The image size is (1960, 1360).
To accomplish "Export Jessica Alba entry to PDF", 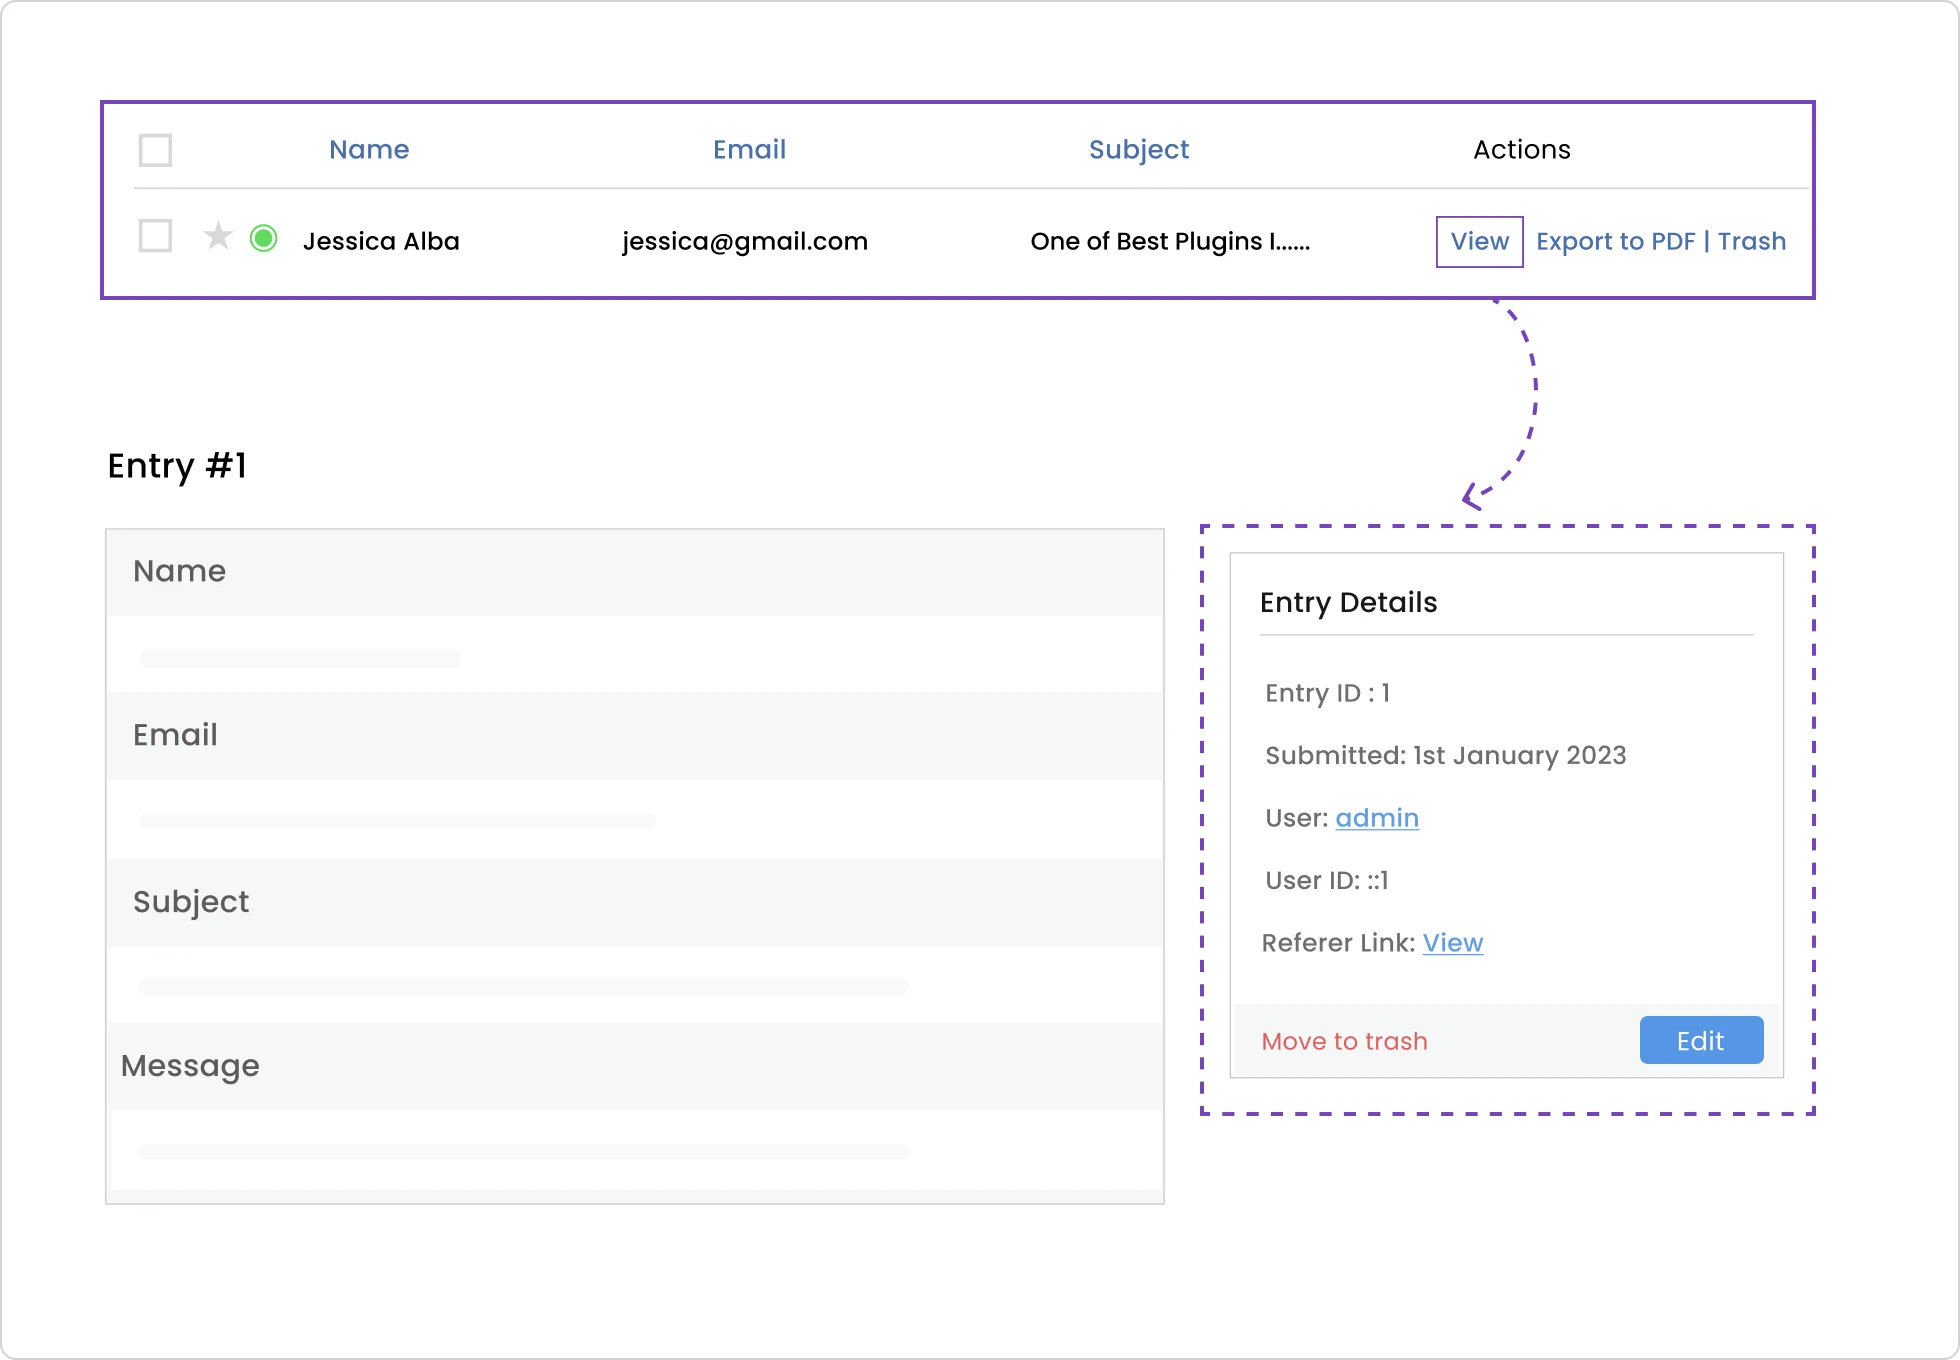I will point(1616,241).
